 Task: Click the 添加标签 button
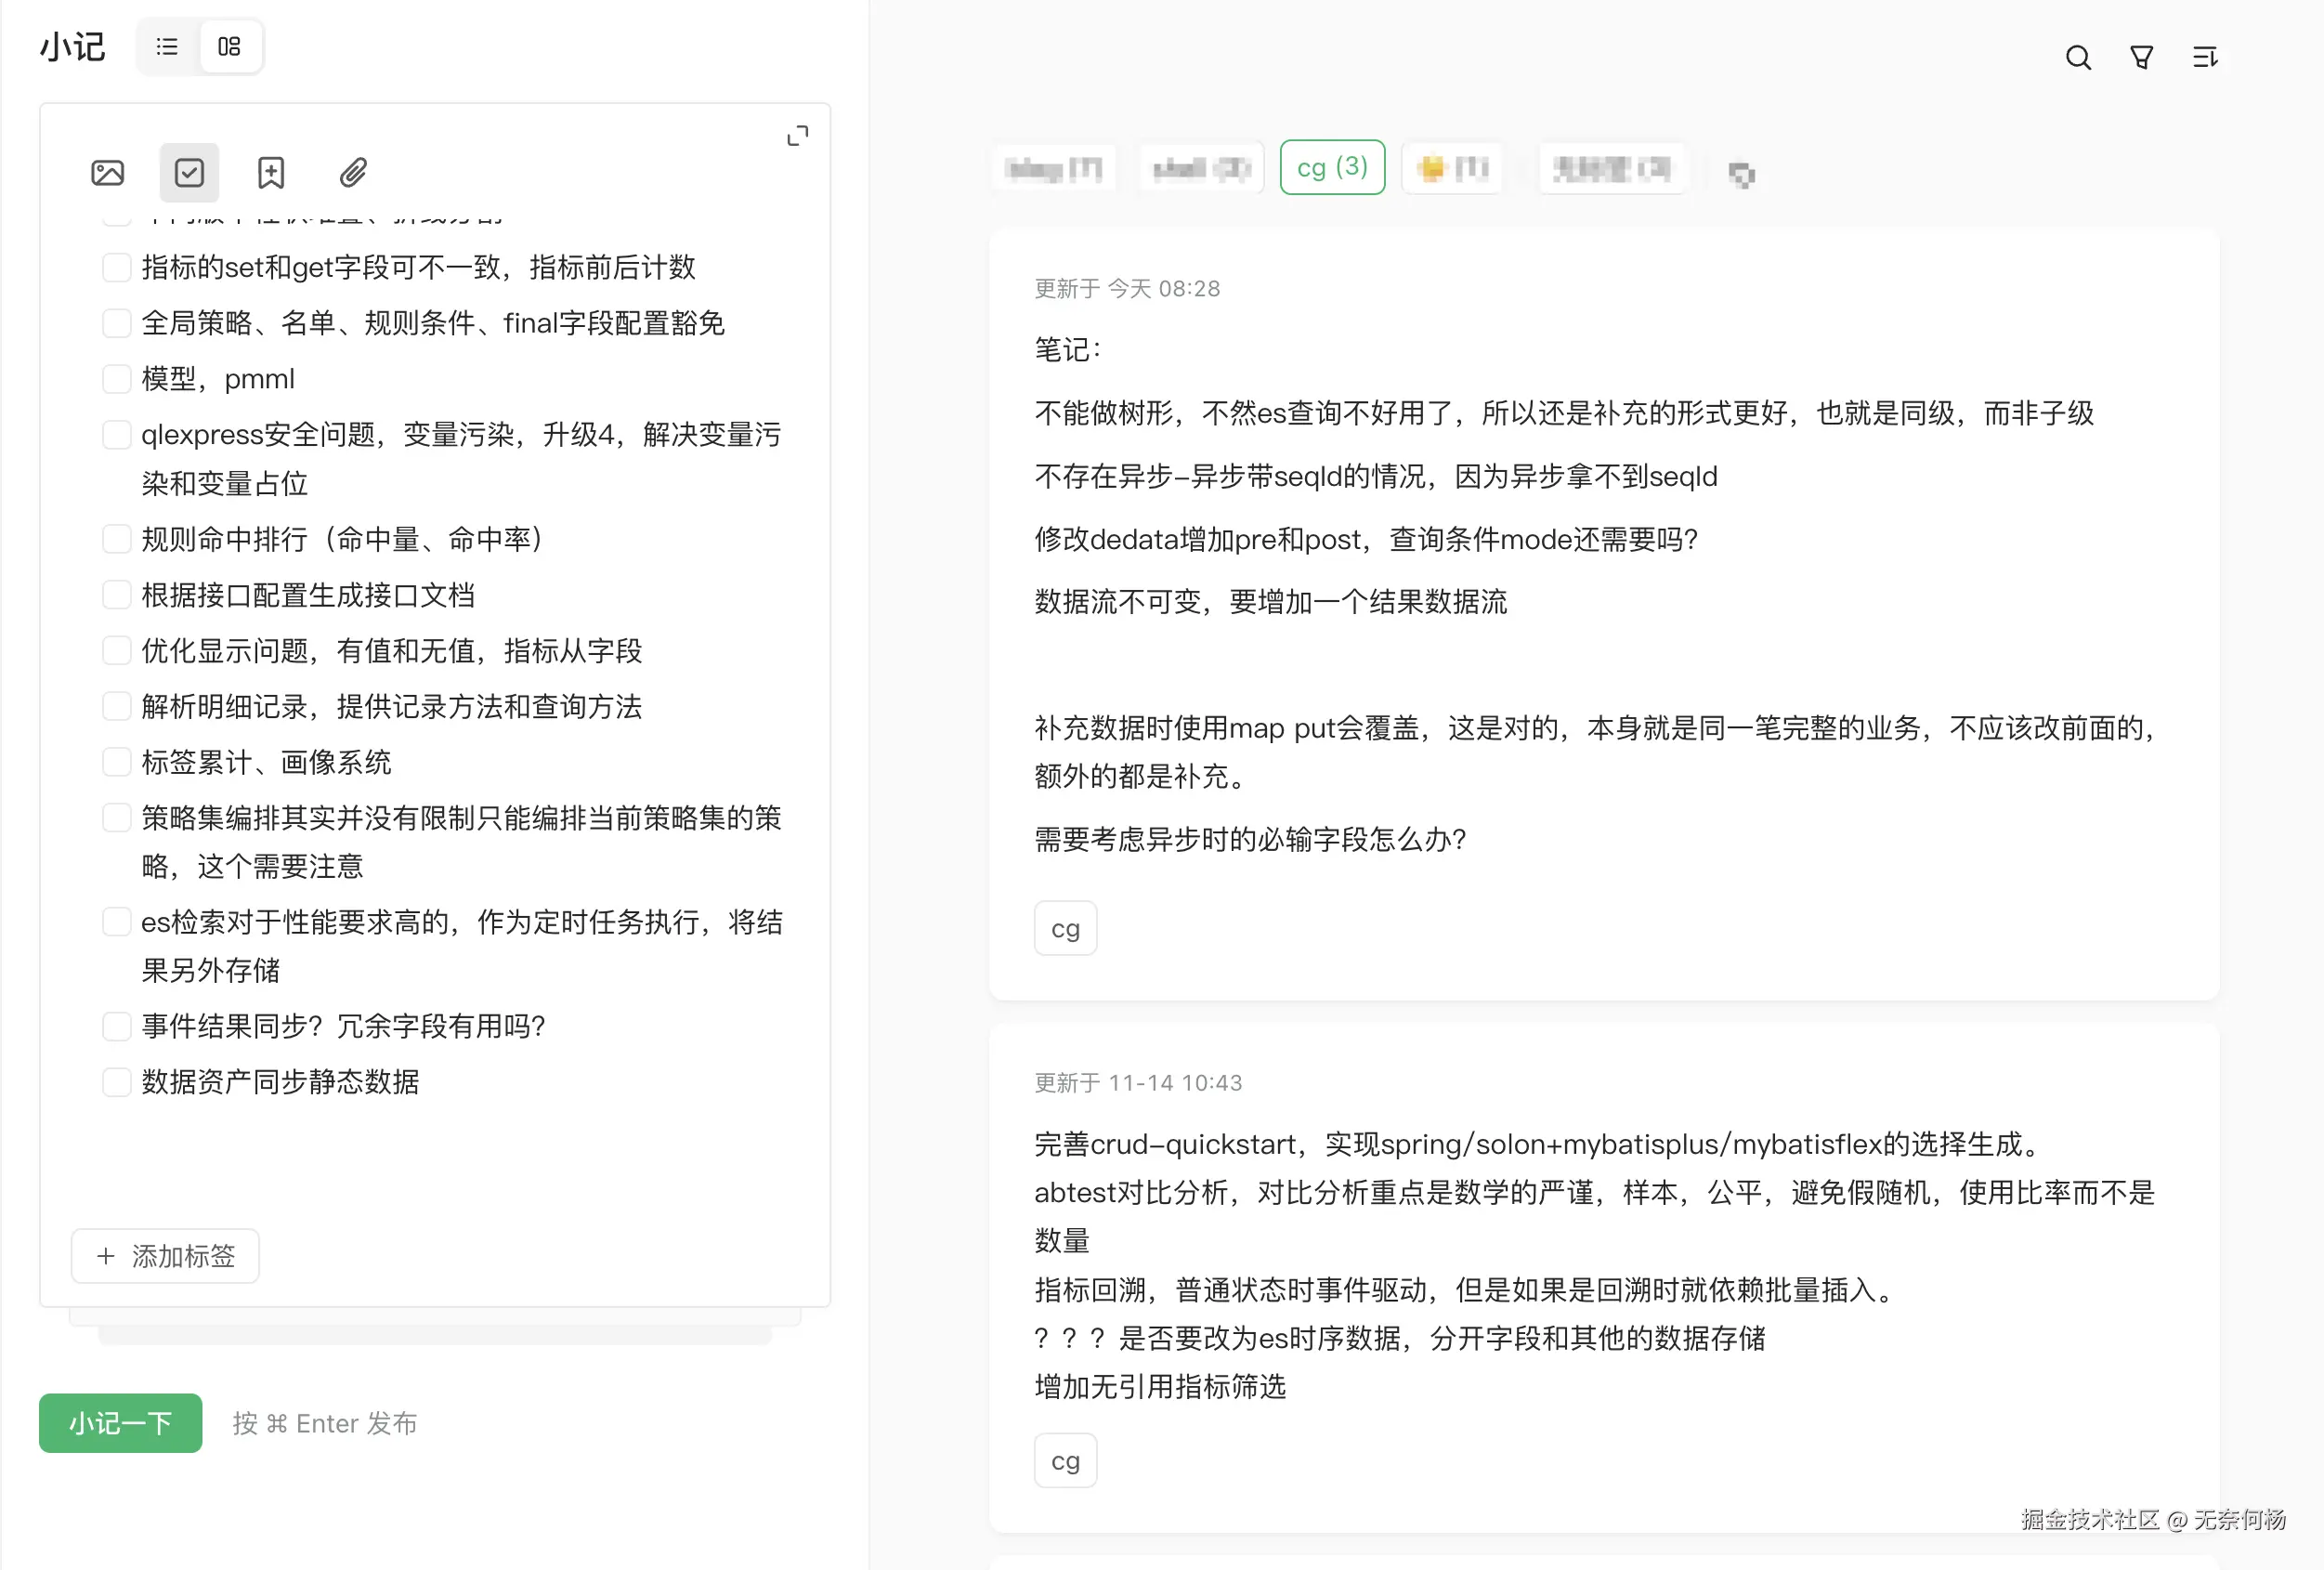coord(165,1256)
